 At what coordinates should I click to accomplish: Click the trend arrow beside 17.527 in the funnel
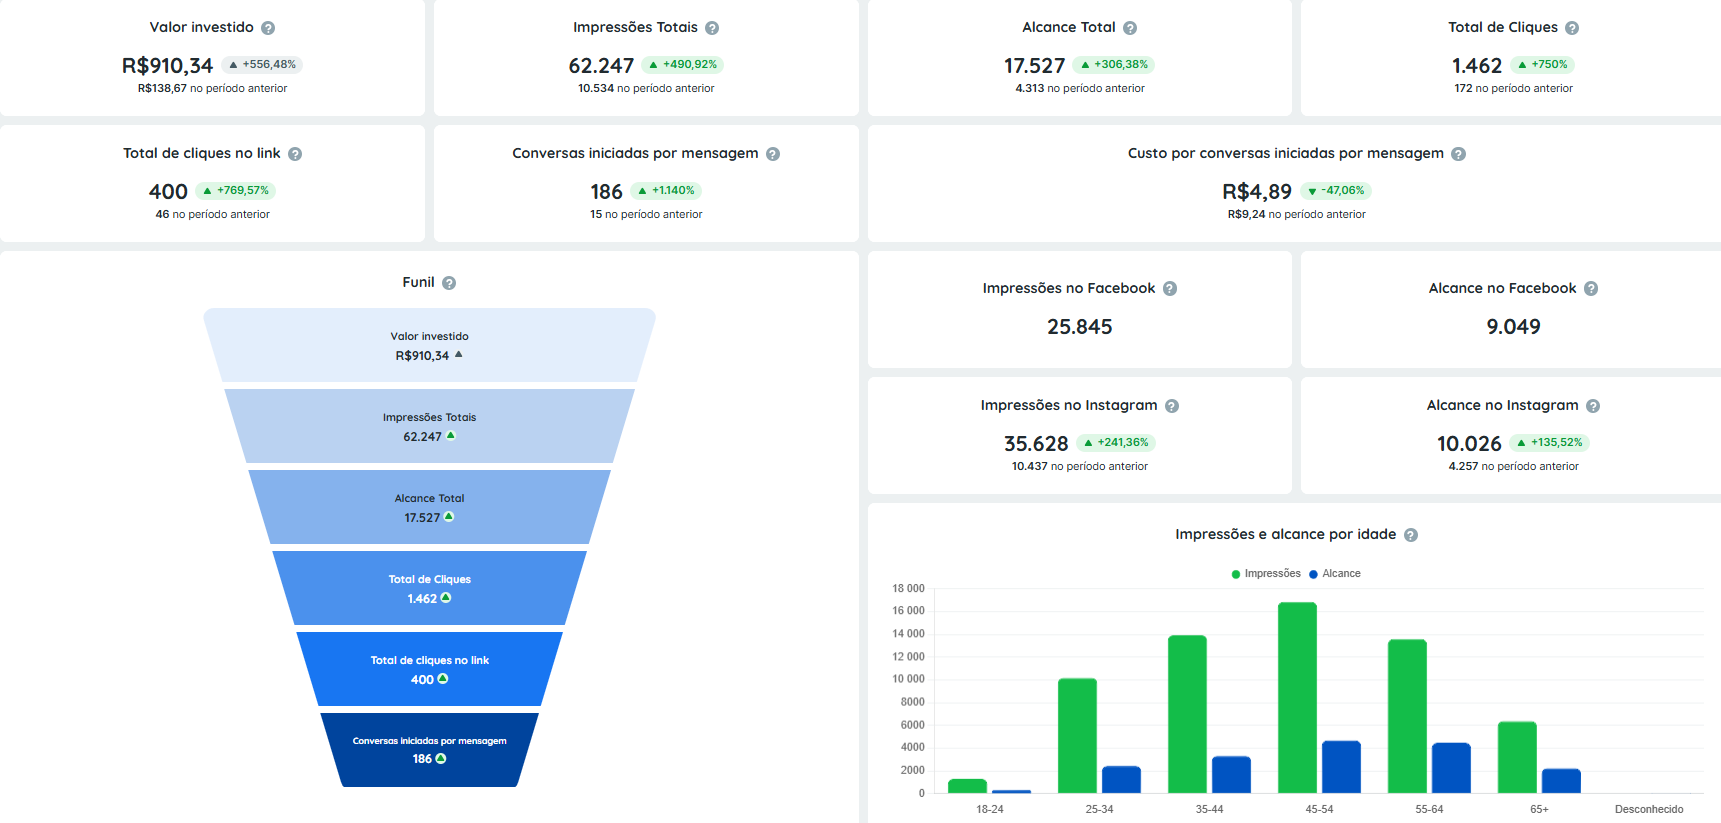click(x=449, y=516)
